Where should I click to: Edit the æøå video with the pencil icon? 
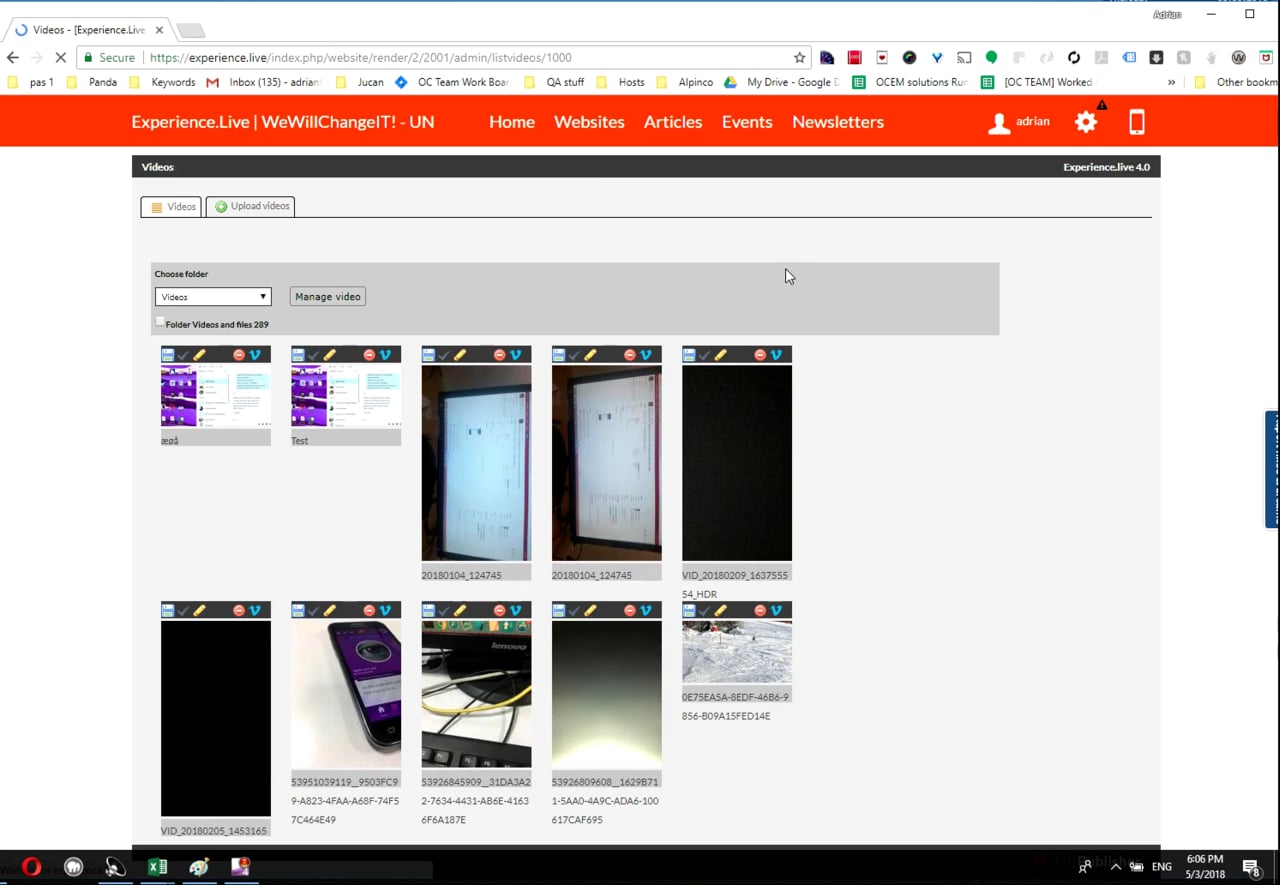coord(200,355)
